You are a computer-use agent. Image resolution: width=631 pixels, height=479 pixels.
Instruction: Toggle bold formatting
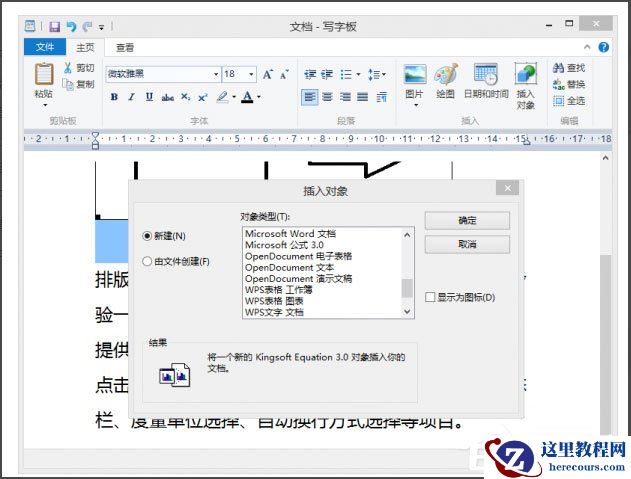coord(114,97)
